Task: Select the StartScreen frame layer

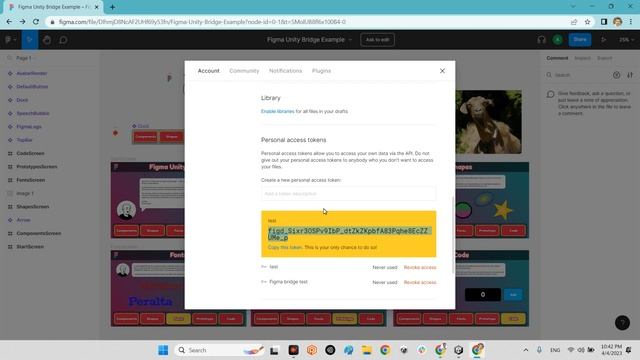Action: (30, 247)
